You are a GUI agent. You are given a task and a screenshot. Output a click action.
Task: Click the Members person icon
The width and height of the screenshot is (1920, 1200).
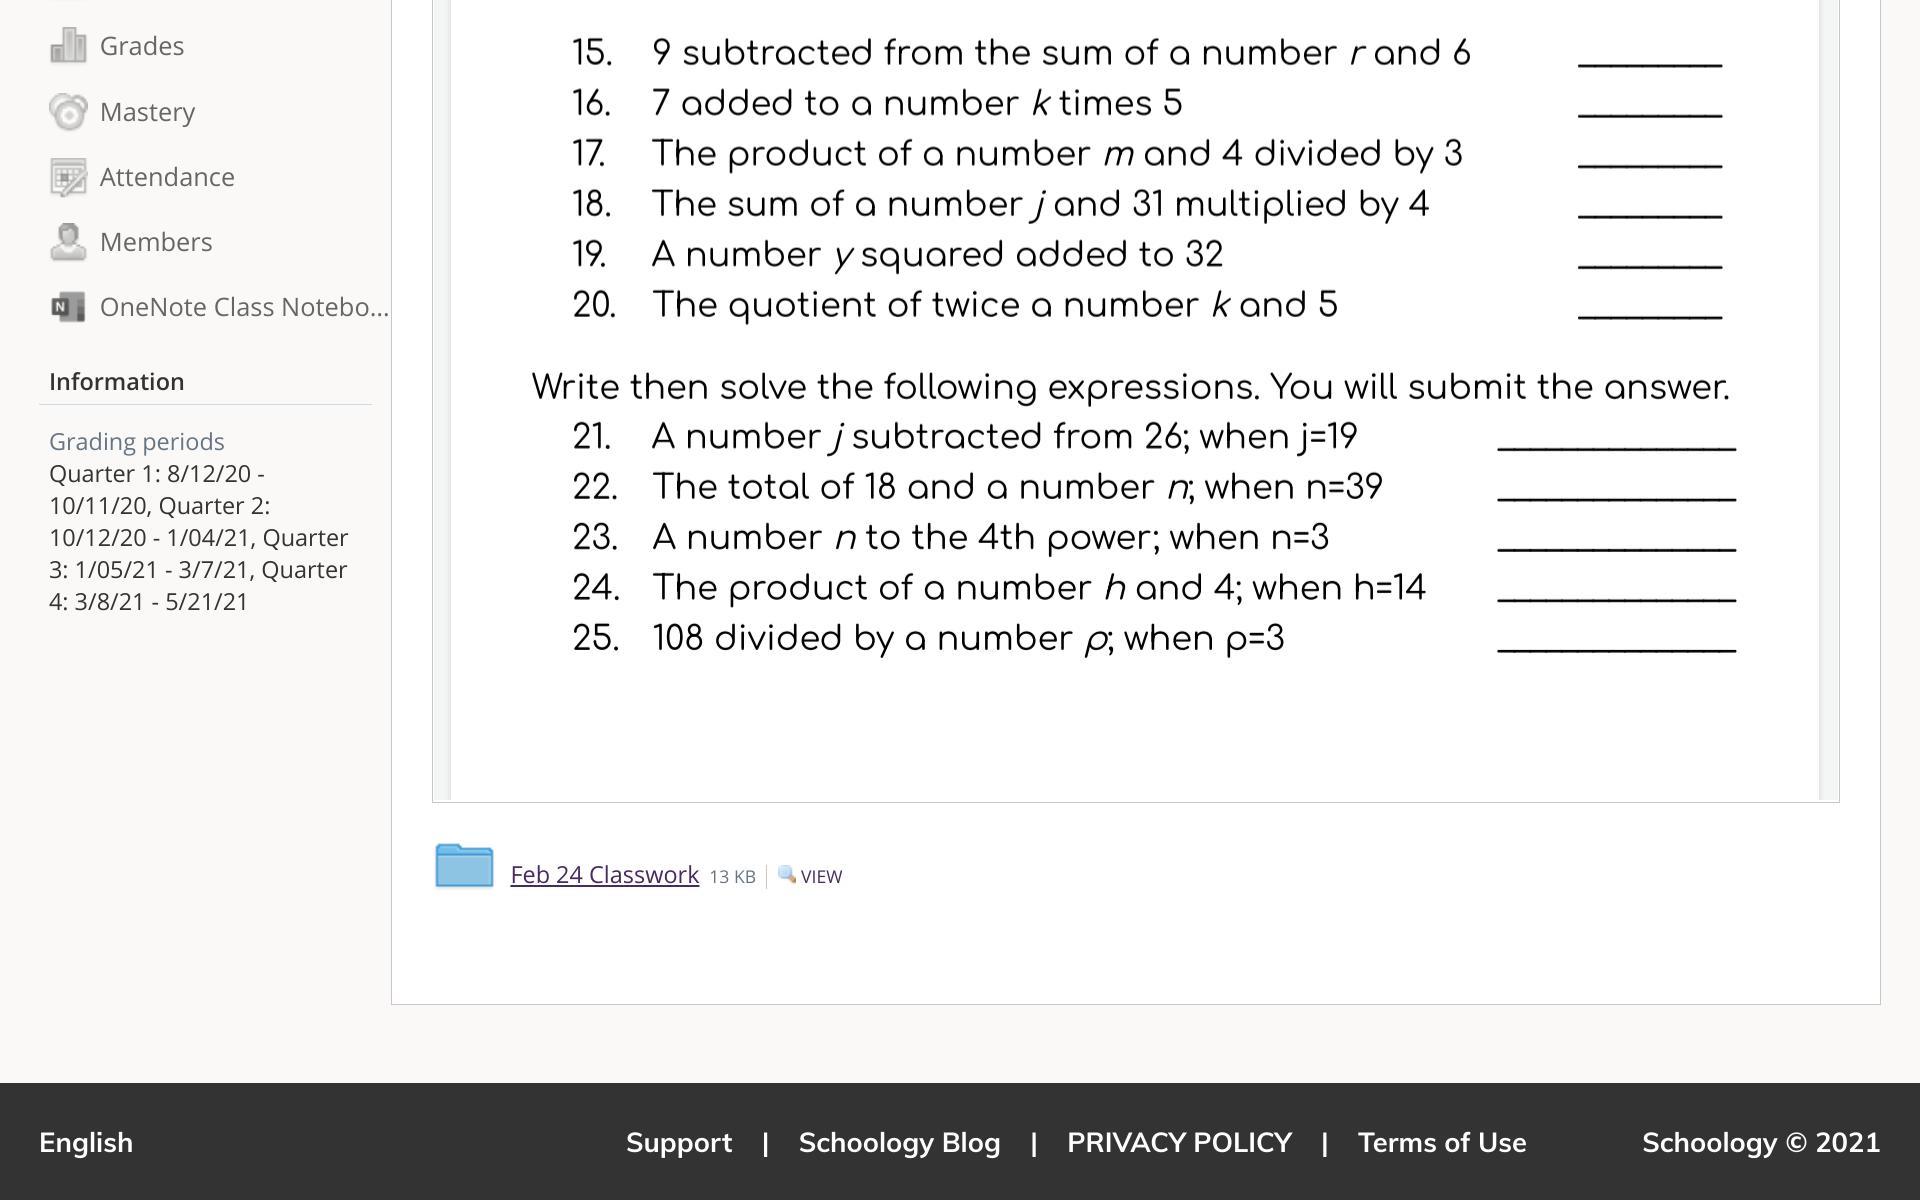click(68, 242)
